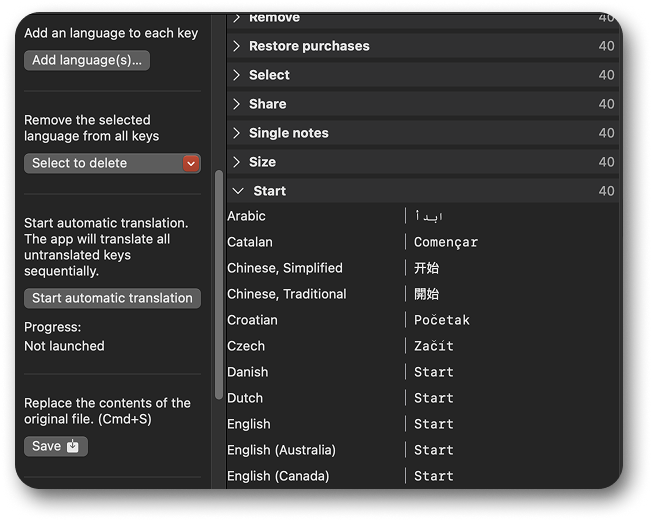
Task: Click the Save button
Action: (x=56, y=446)
